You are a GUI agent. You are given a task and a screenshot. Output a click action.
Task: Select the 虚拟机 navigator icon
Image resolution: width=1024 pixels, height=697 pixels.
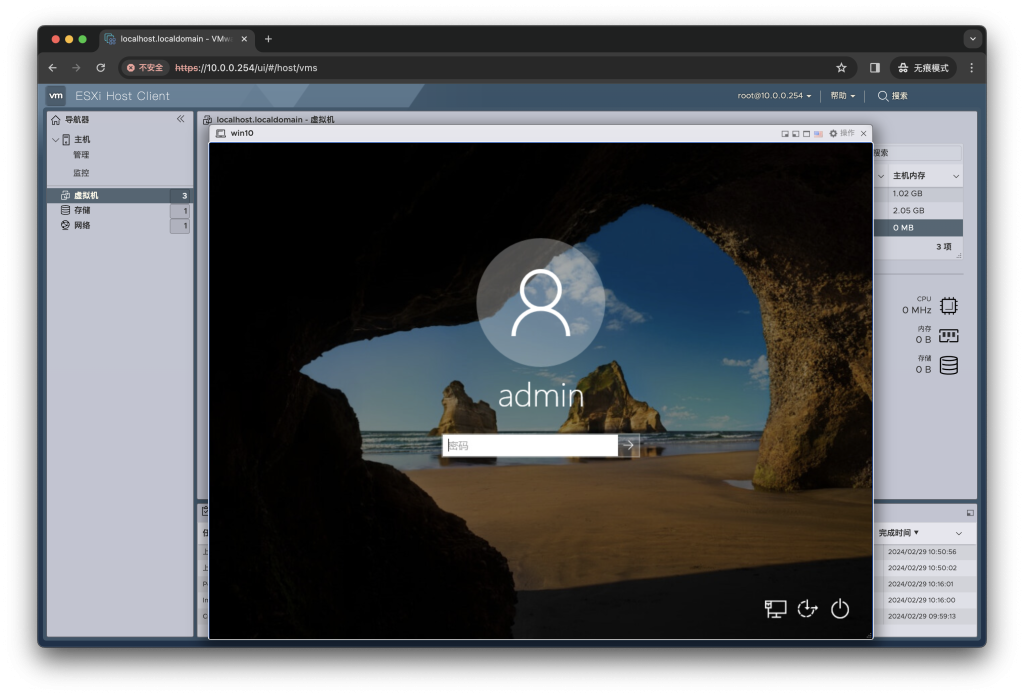pyautogui.click(x=66, y=196)
